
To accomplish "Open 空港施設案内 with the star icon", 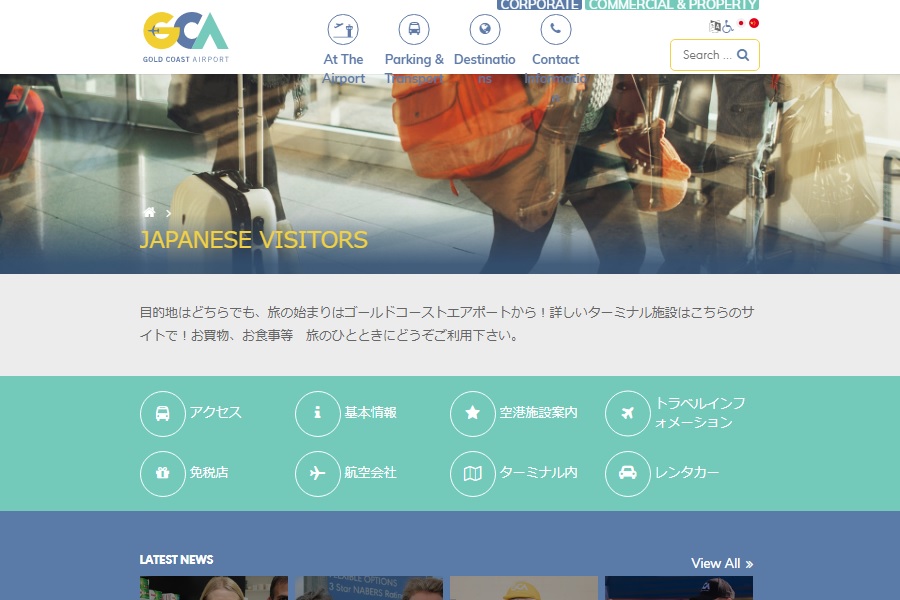I will point(473,414).
